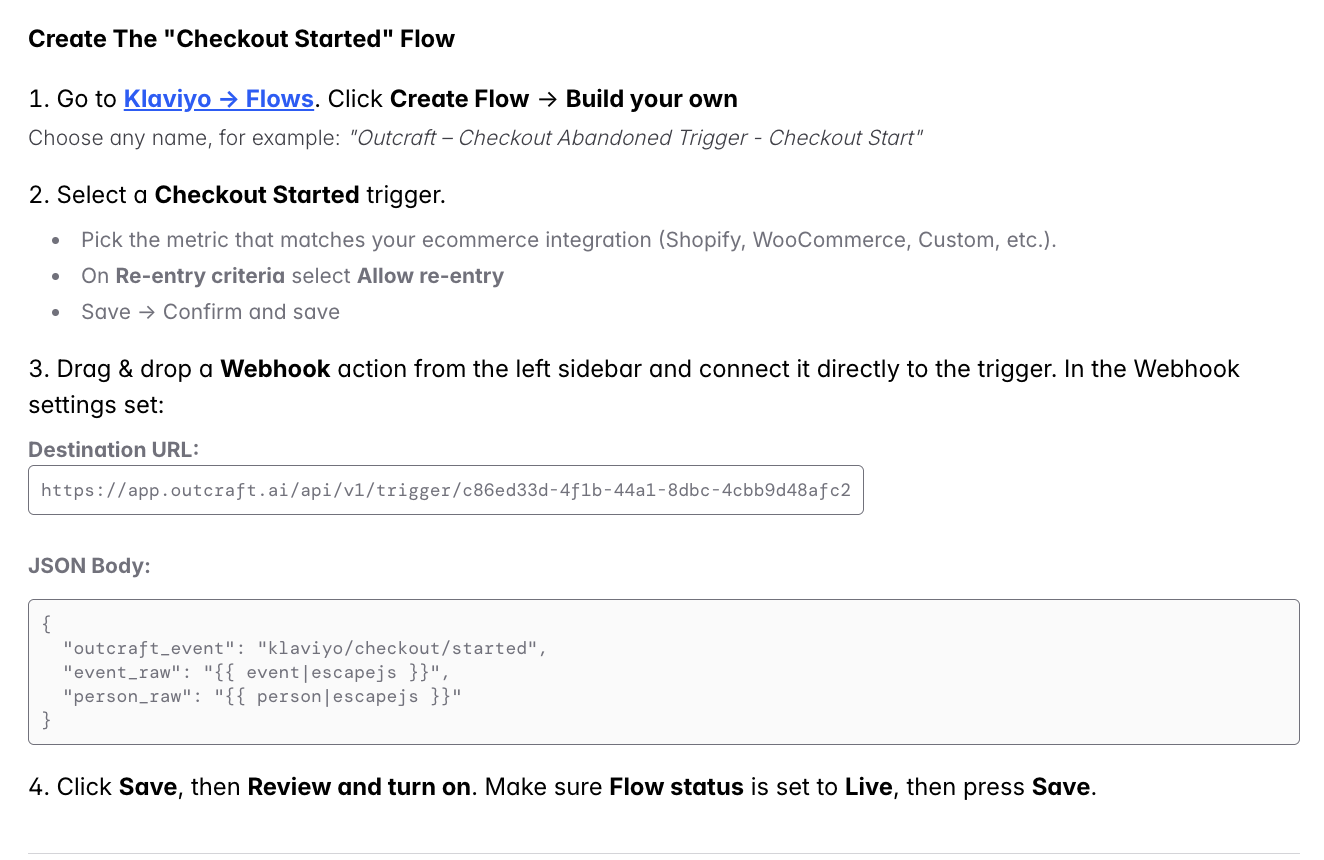
Task: Click the "Create The Checkout Started Flow" heading
Action: (x=242, y=39)
